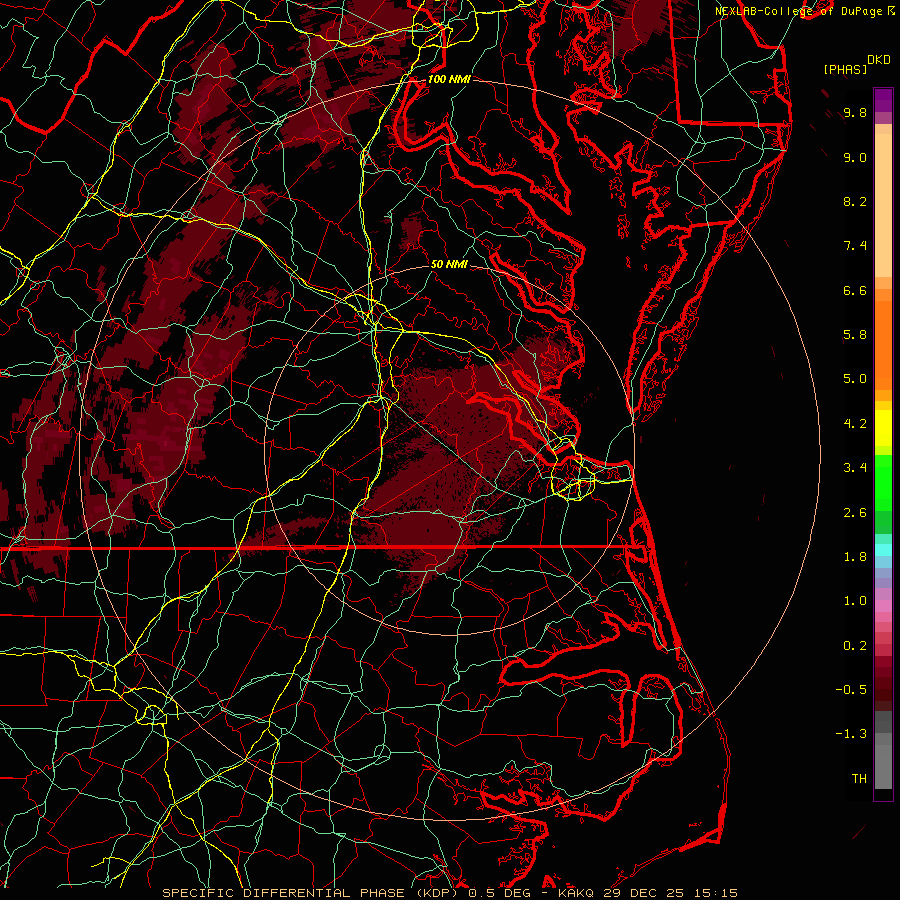The width and height of the screenshot is (900, 900).
Task: Click the [PHAS] units label
Action: click(x=845, y=70)
